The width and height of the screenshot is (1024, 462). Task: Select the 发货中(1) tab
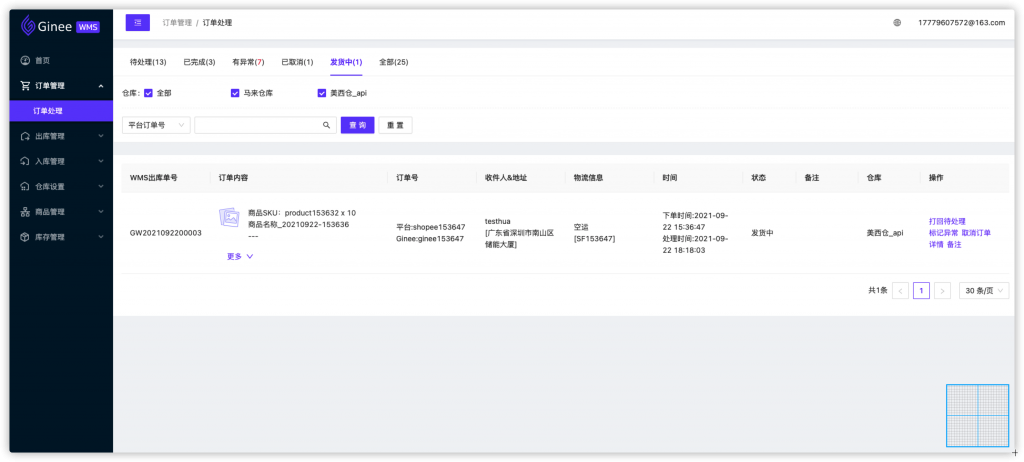(346, 62)
